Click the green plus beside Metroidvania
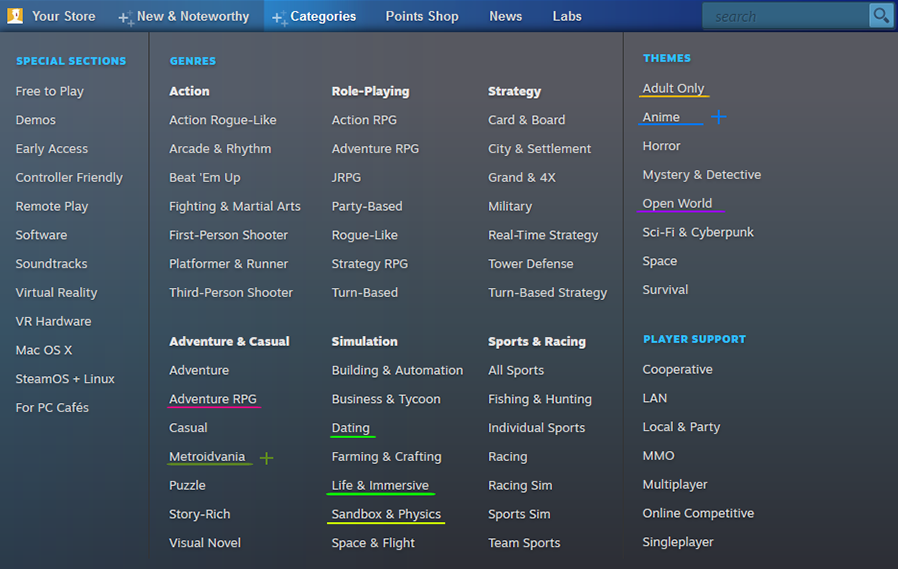 click(266, 458)
